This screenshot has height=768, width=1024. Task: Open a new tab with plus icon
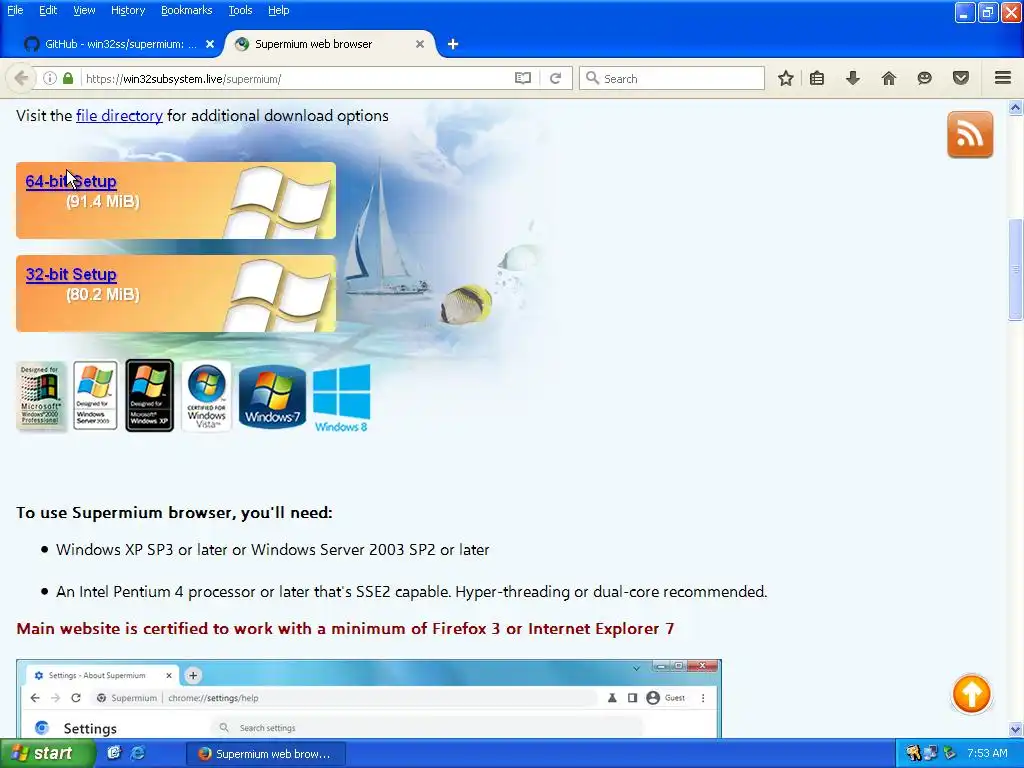pyautogui.click(x=453, y=44)
